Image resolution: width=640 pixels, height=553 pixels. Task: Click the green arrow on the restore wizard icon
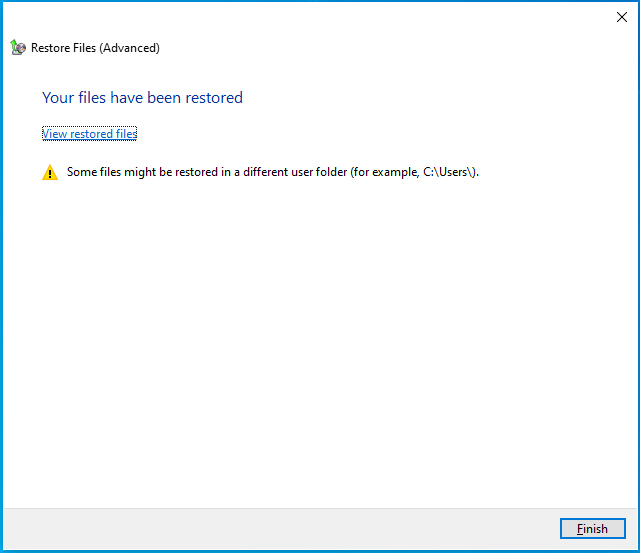tap(14, 44)
